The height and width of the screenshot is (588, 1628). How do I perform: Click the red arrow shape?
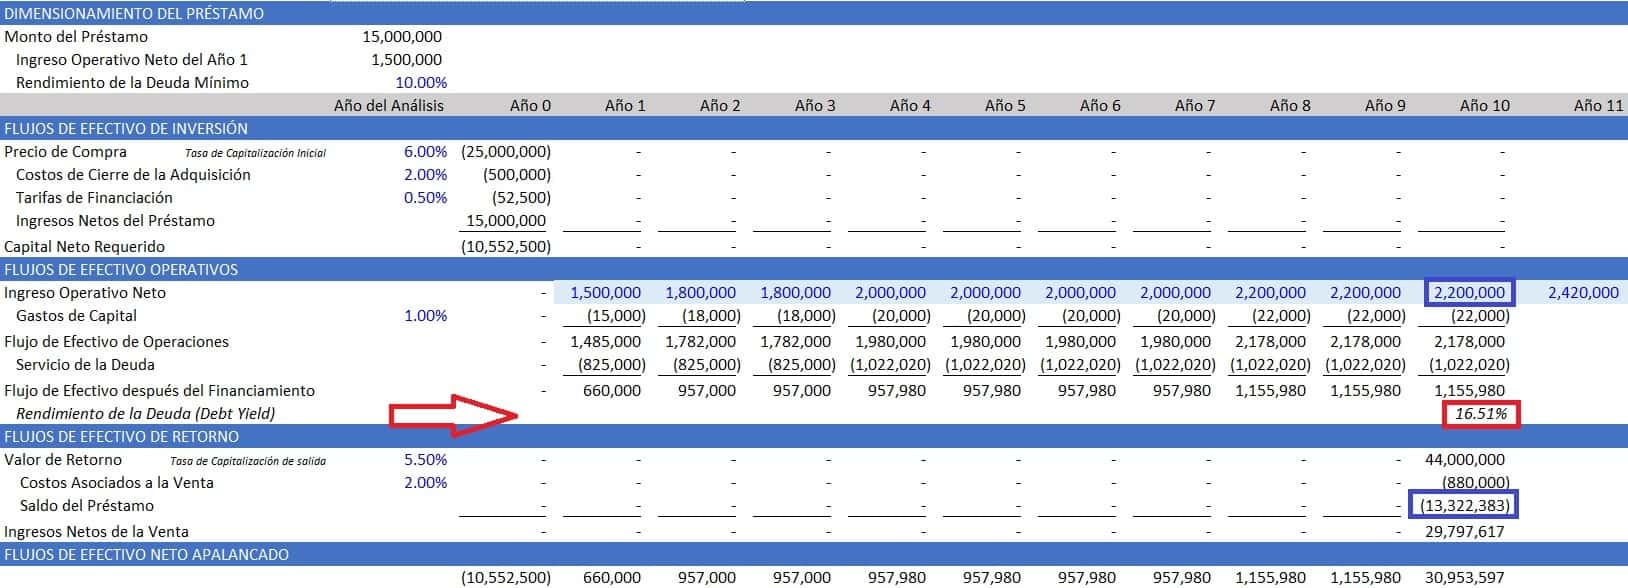coord(453,415)
